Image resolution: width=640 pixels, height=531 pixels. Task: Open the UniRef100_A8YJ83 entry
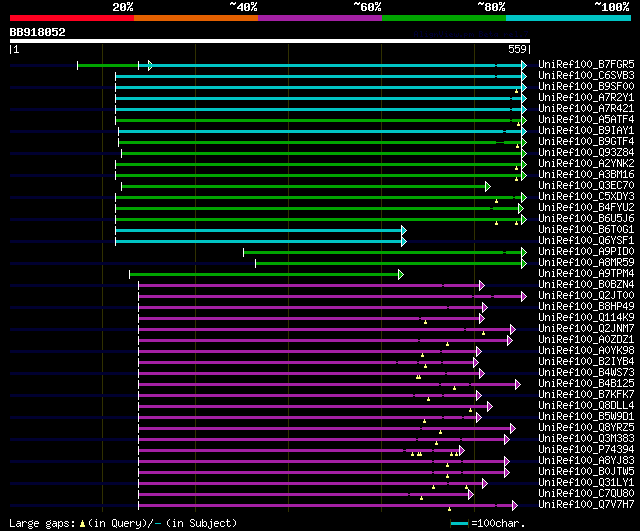pos(586,461)
